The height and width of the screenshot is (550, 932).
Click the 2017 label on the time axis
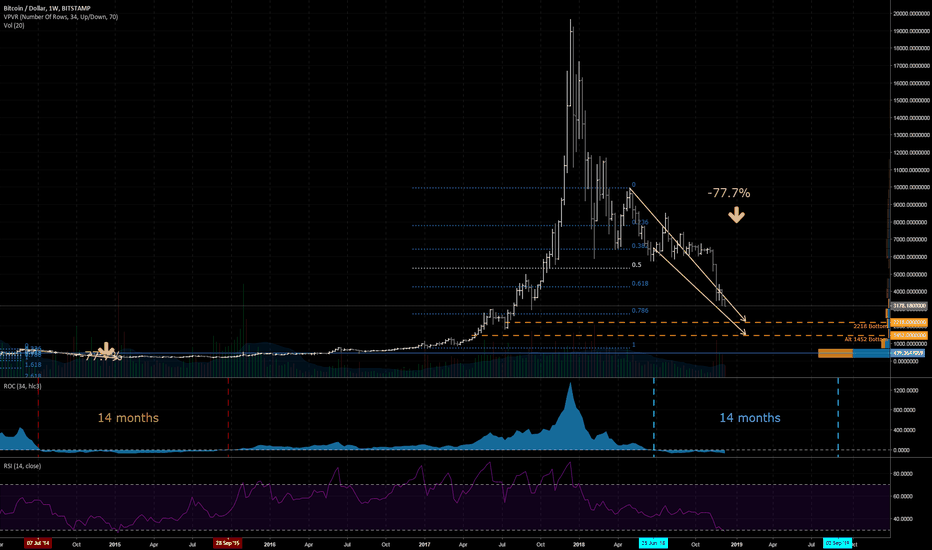[424, 545]
